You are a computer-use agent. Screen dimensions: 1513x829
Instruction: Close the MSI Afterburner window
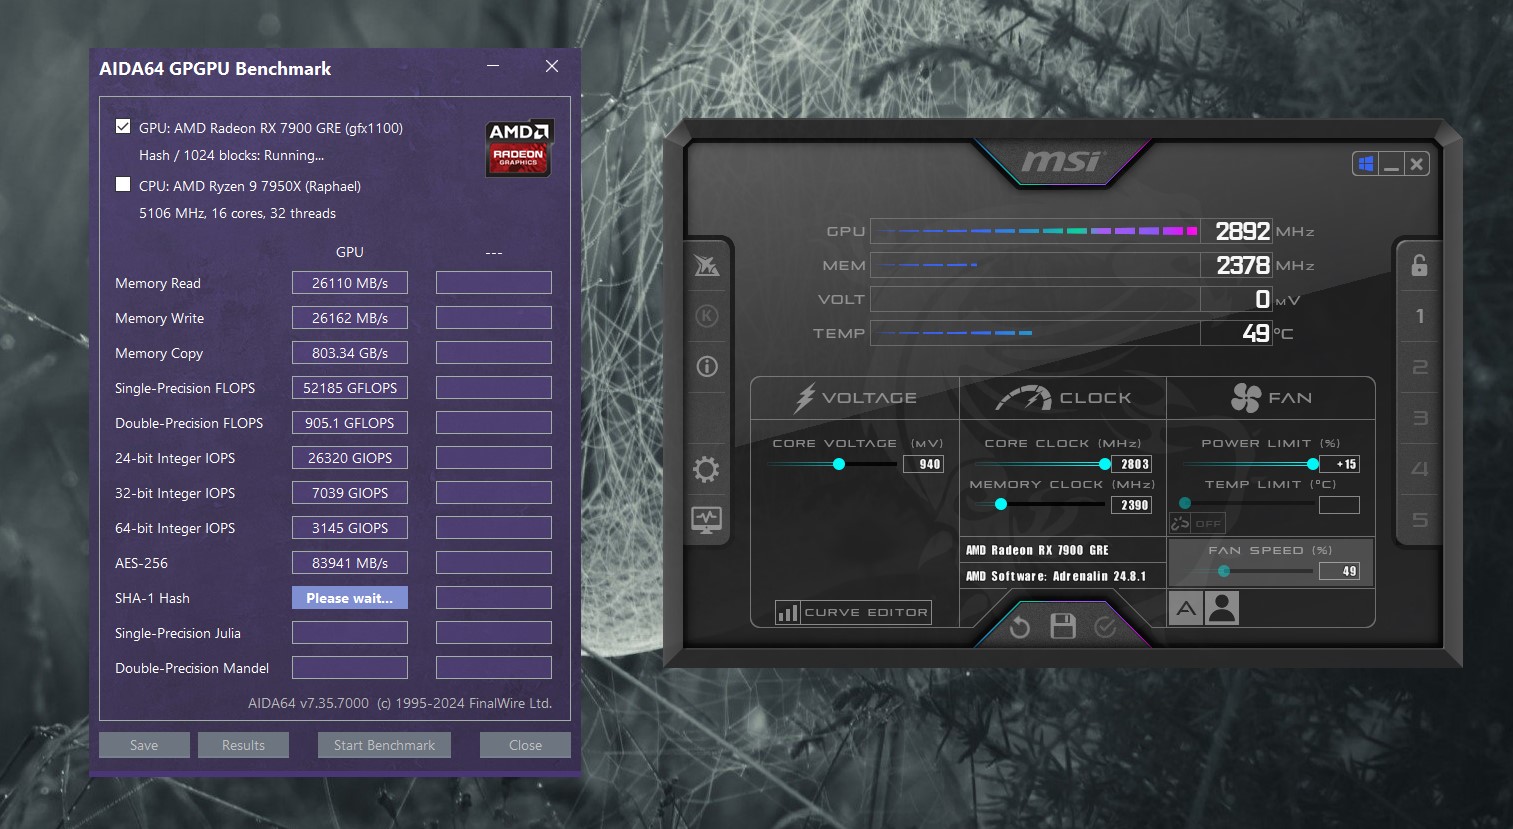pos(1416,164)
